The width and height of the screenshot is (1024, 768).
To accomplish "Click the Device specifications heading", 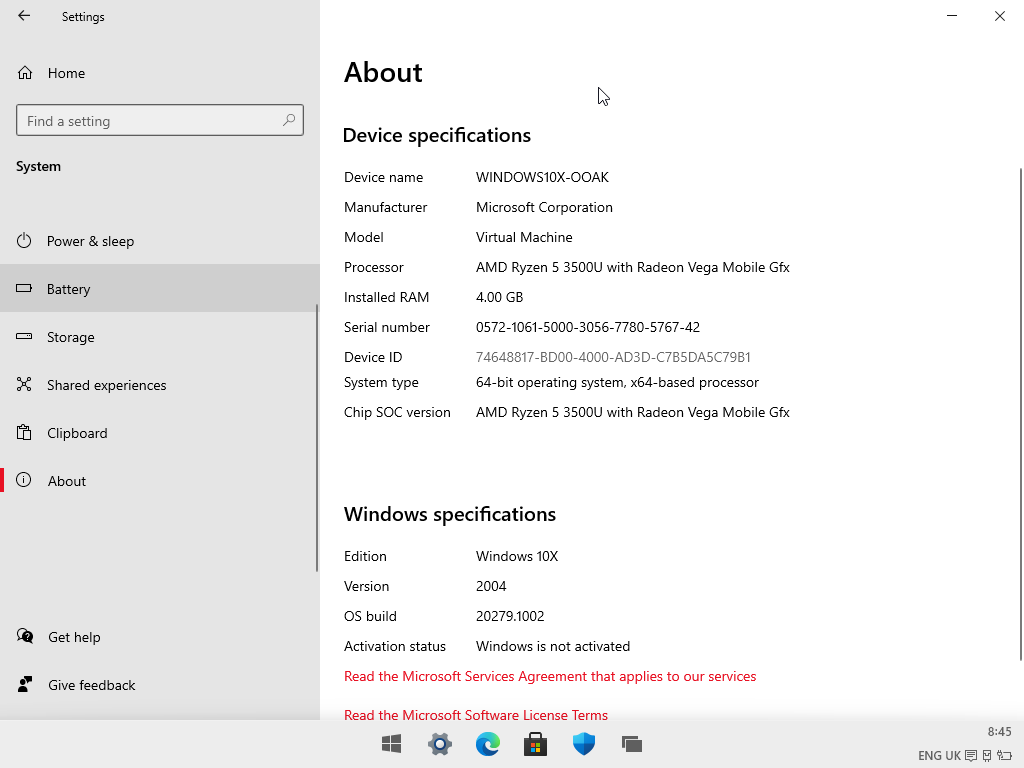I will click(436, 135).
